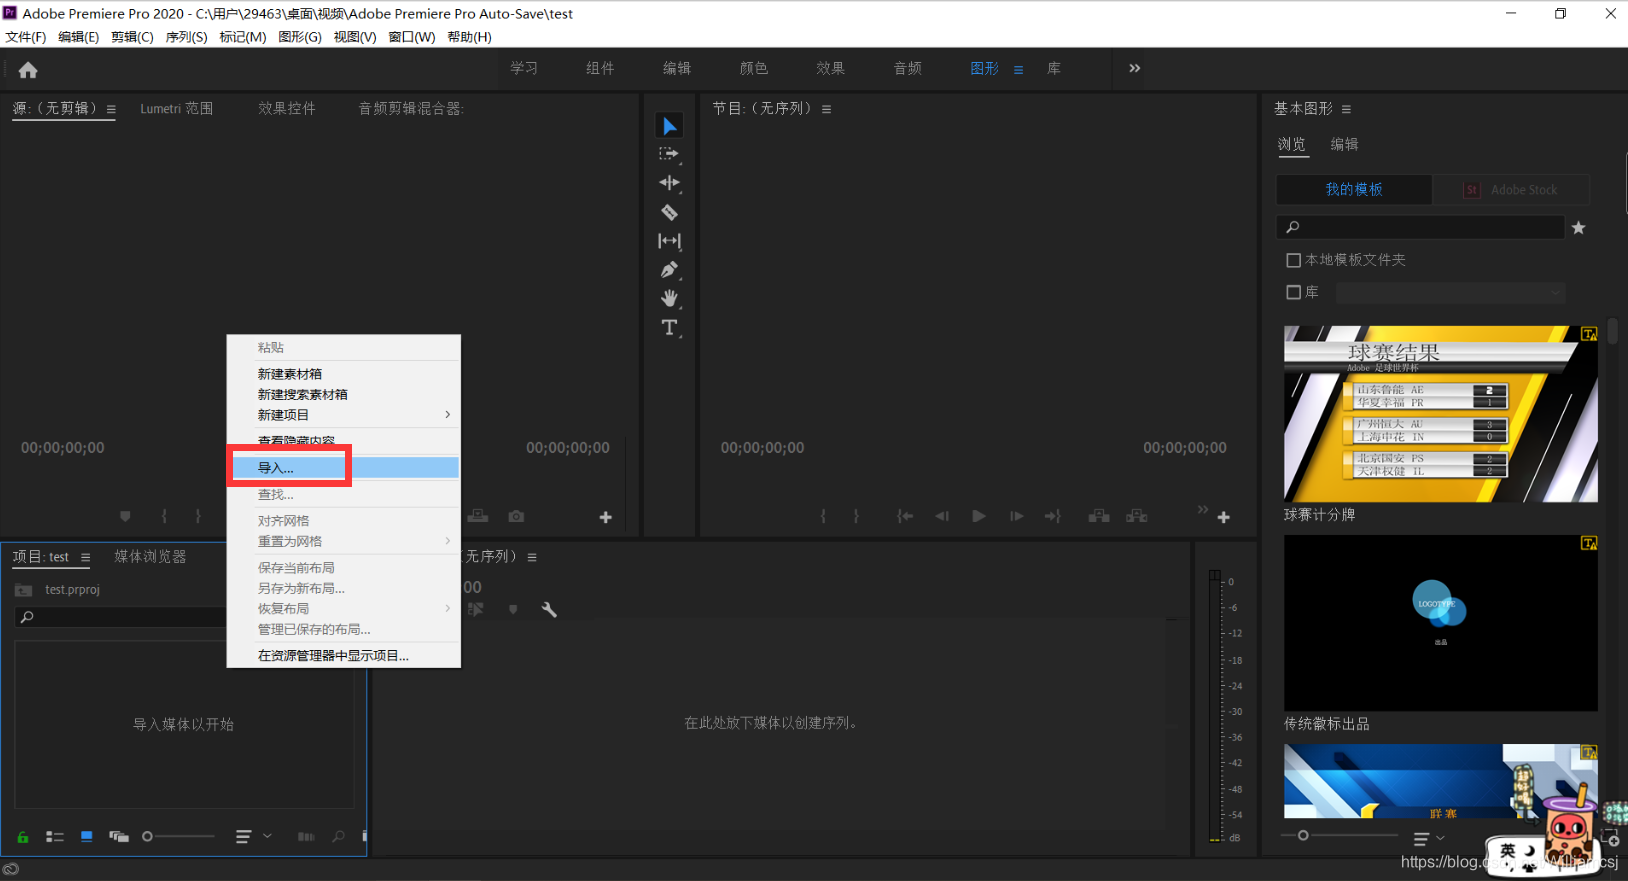Image resolution: width=1628 pixels, height=881 pixels.
Task: Select the Hand tool
Action: (x=669, y=298)
